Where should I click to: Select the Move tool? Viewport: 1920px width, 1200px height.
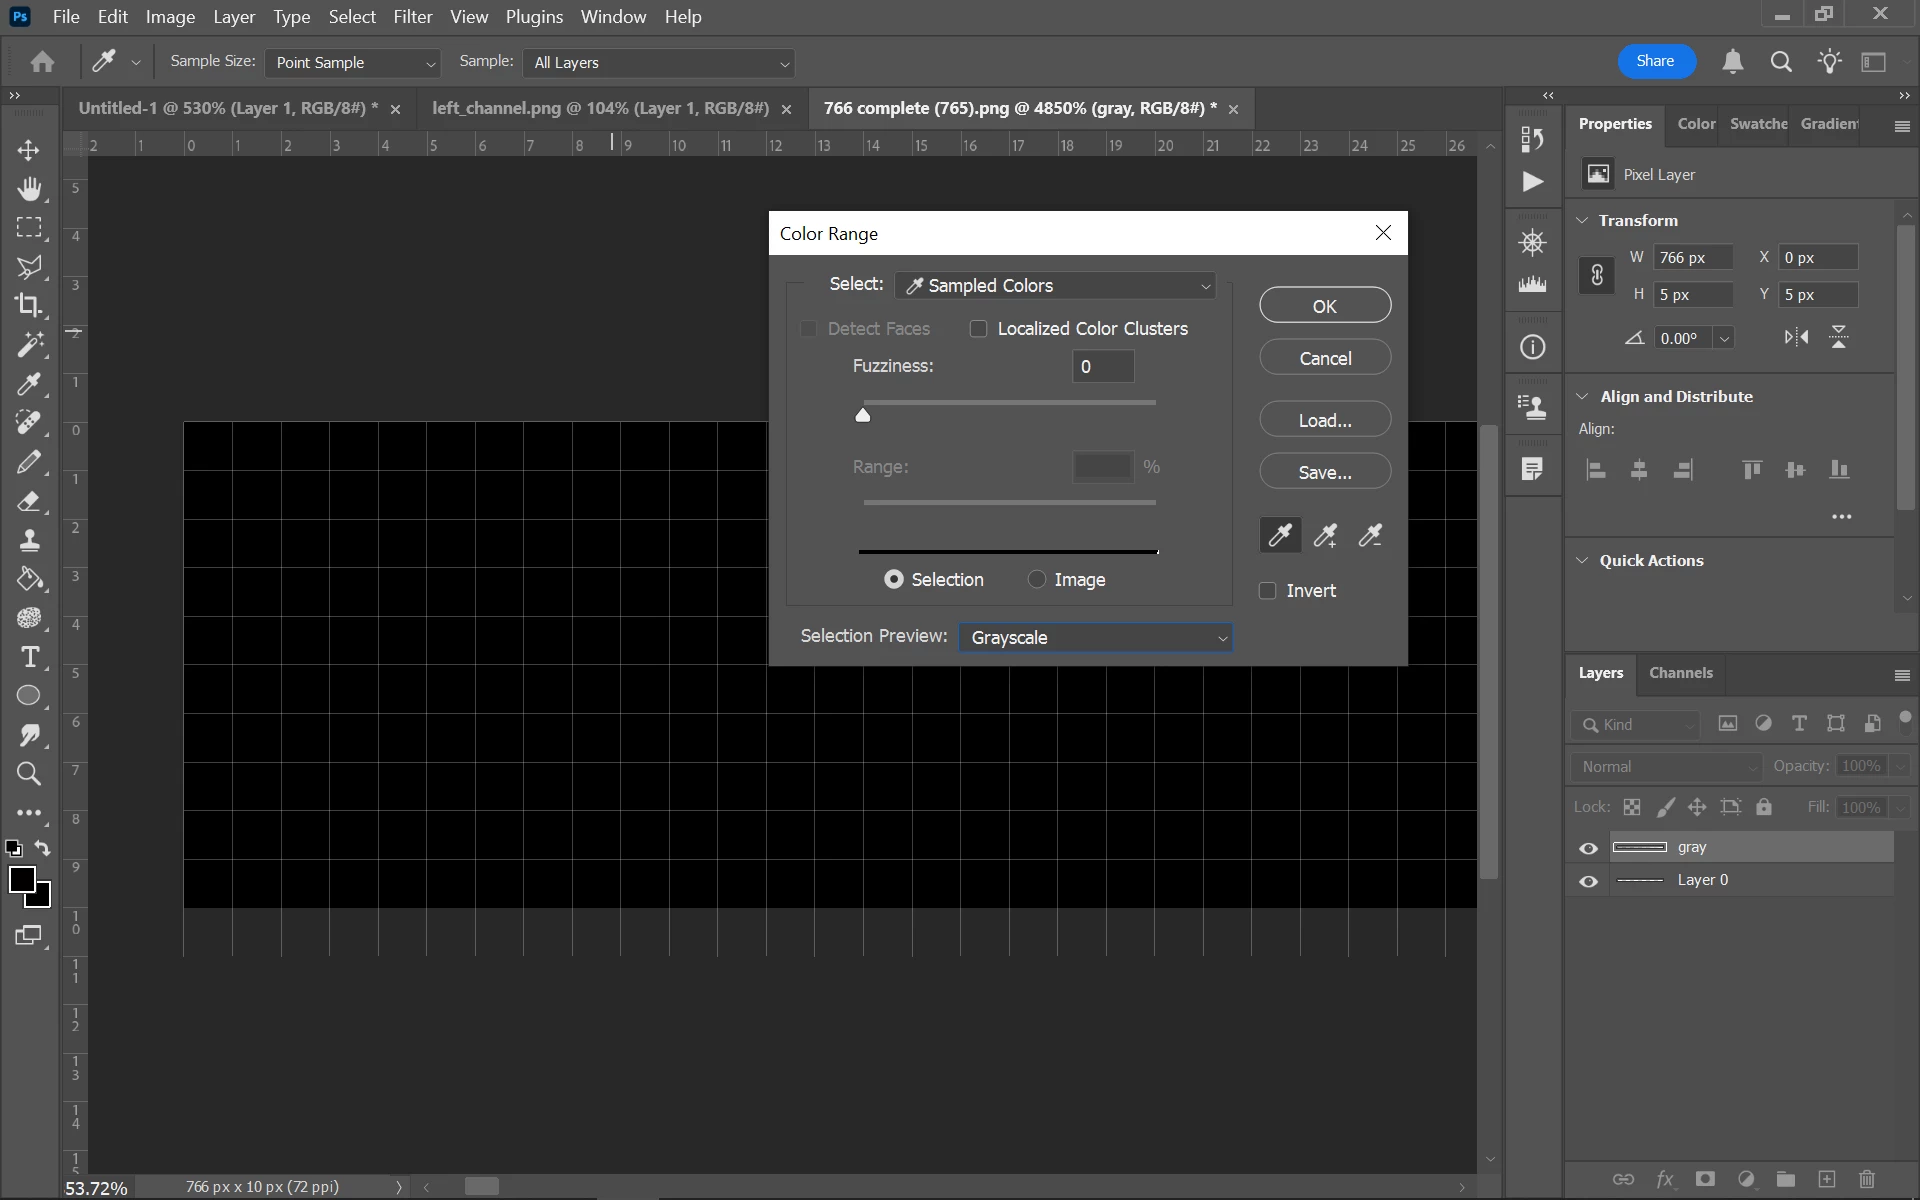(29, 150)
